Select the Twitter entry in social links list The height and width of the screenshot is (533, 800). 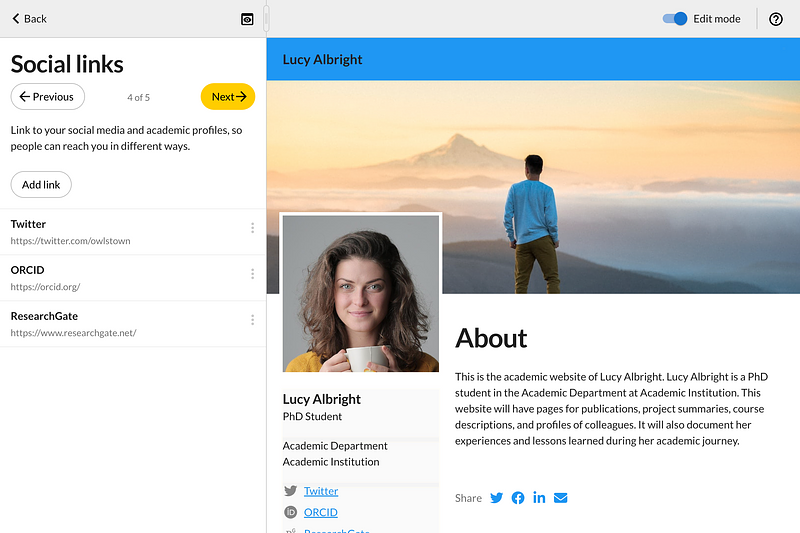[x=100, y=232]
